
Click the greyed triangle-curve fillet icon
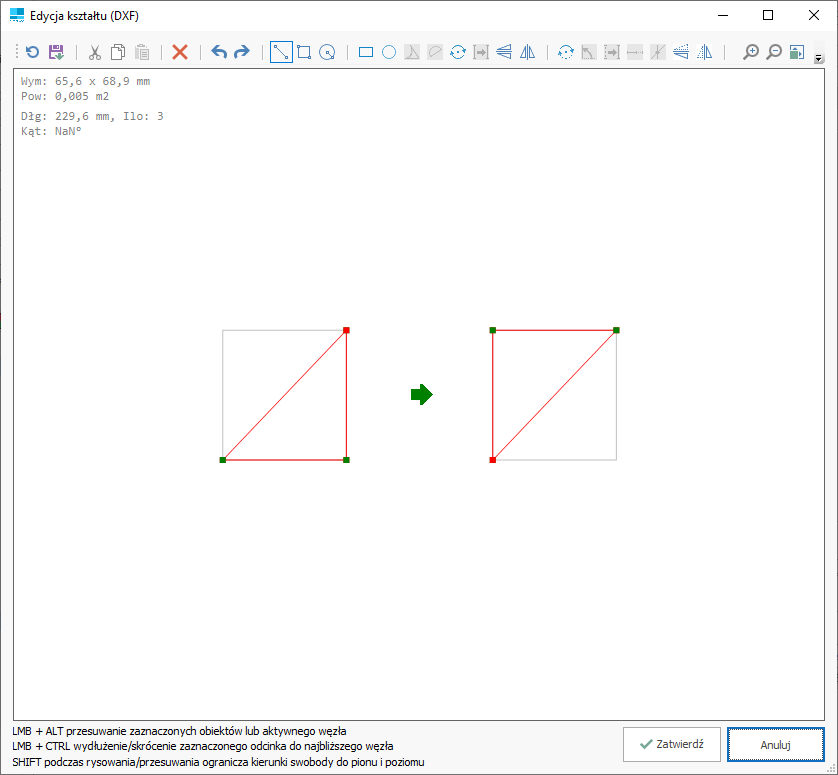412,52
